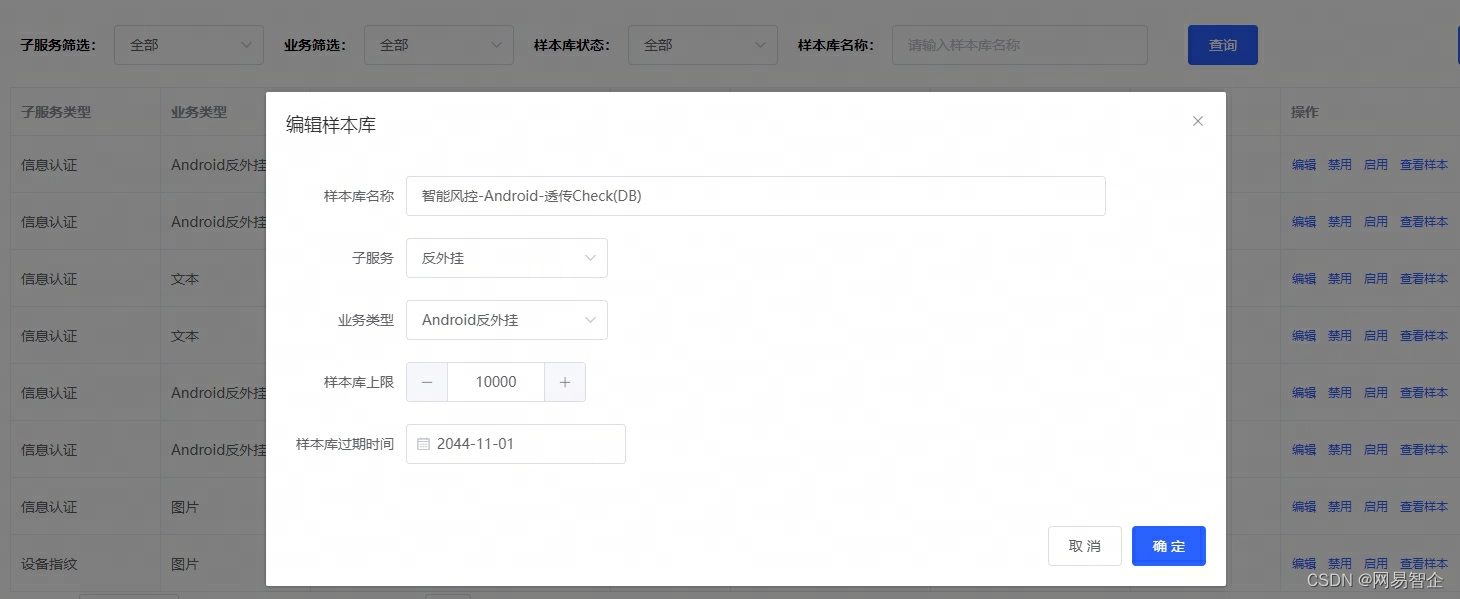1460x599 pixels.
Task: Click 查看样本 in the 设备指纹 row
Action: [x=1424, y=564]
